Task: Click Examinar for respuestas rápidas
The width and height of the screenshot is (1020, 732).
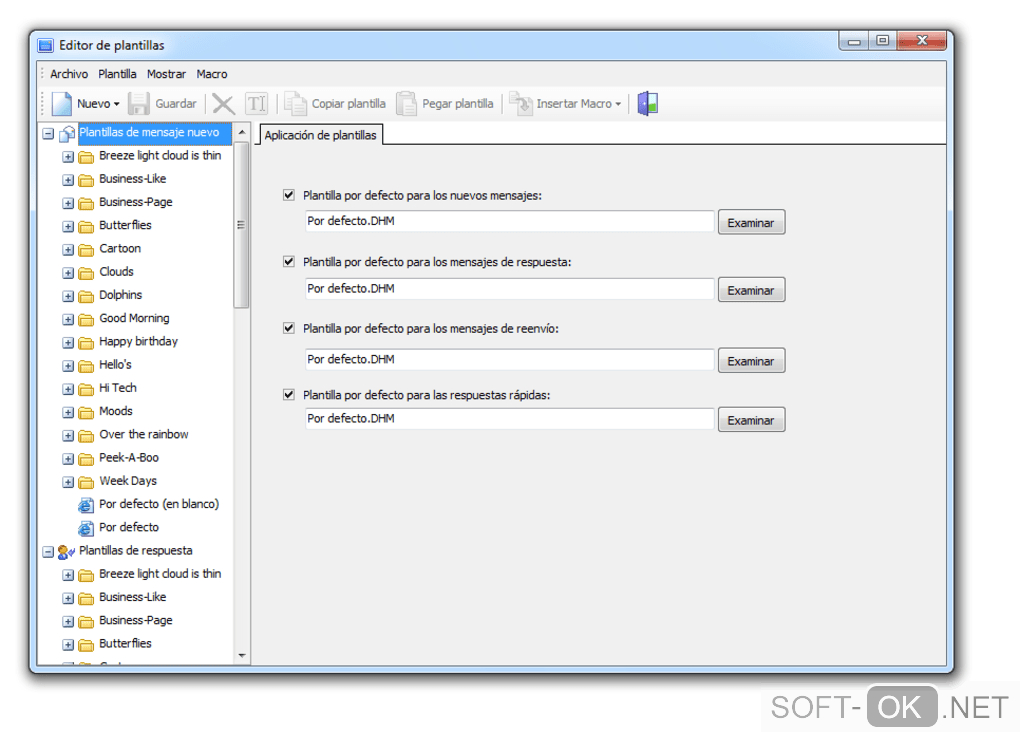Action: pyautogui.click(x=751, y=420)
